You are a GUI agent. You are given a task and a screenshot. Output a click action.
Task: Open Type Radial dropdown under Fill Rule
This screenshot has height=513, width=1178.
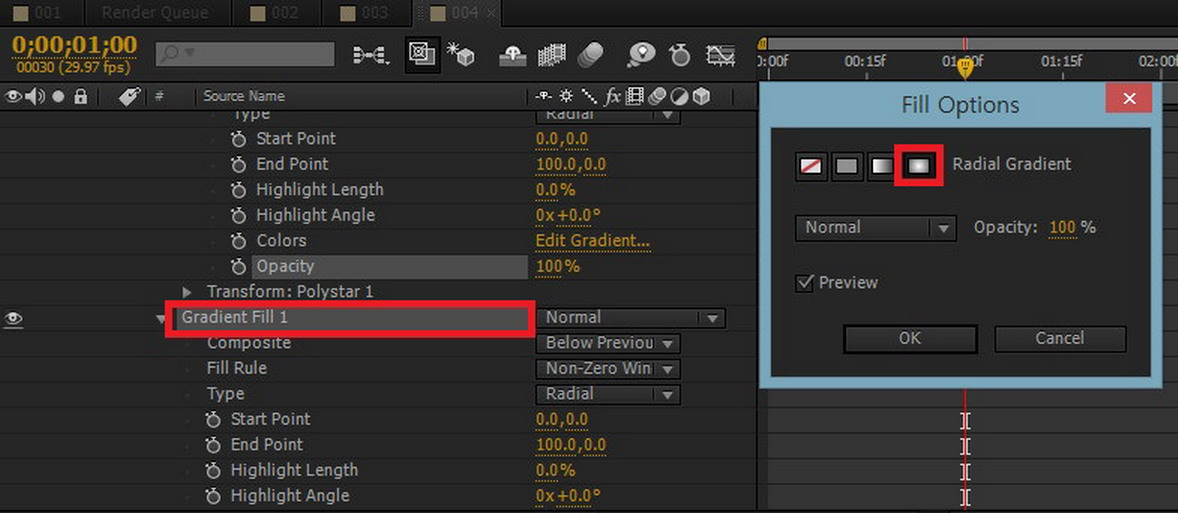tap(608, 394)
